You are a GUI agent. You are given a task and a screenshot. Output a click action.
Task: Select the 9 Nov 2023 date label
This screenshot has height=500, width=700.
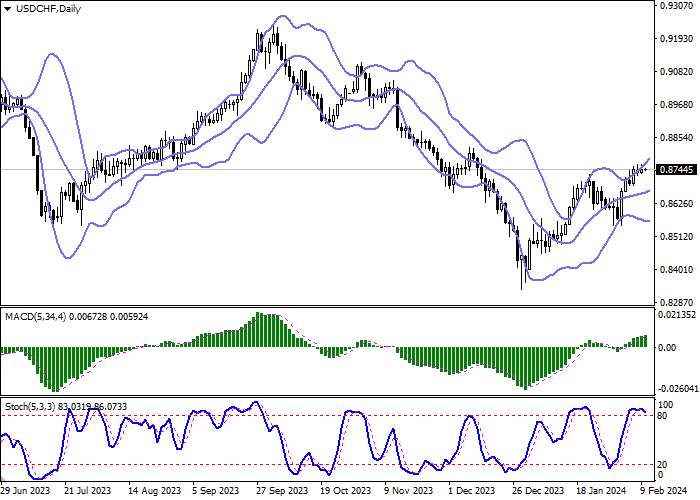coord(409,490)
